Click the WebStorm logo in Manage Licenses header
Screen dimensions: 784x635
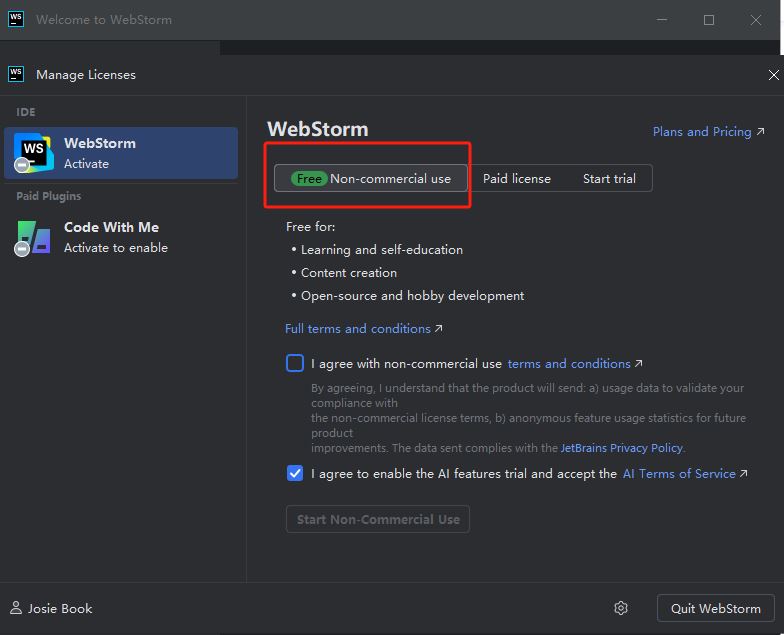coord(16,74)
